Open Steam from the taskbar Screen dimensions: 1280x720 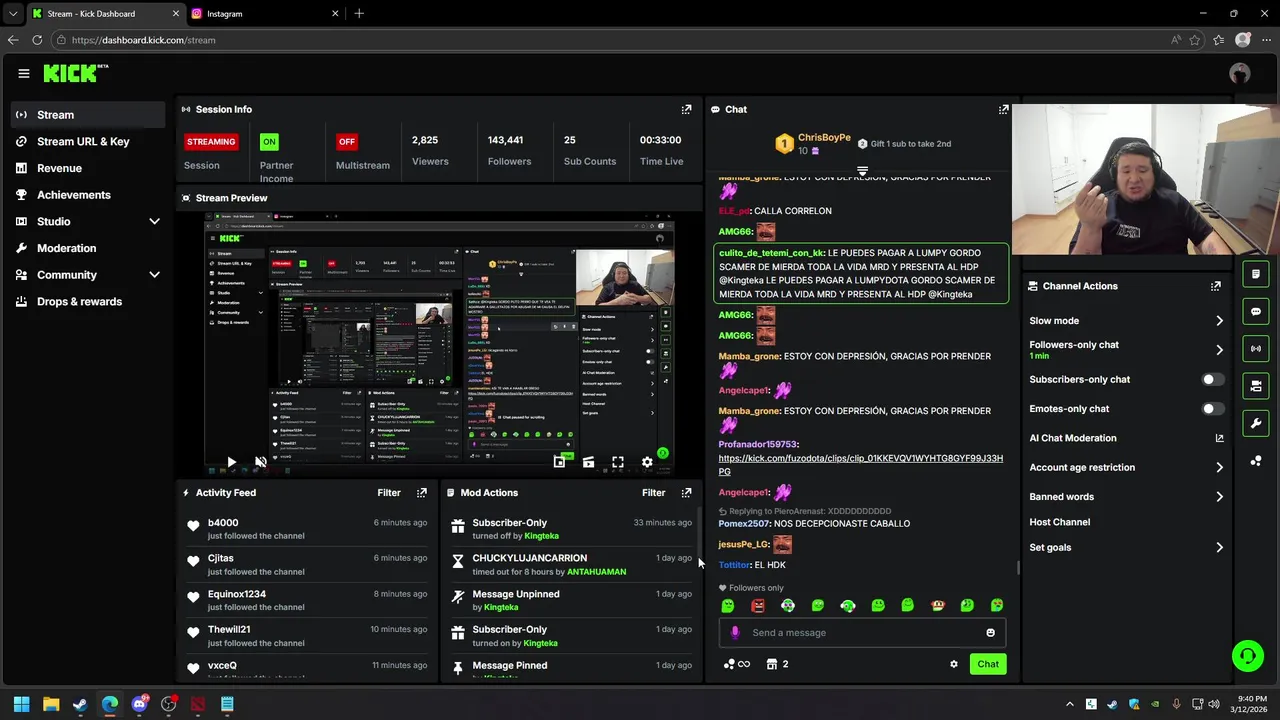click(x=80, y=704)
